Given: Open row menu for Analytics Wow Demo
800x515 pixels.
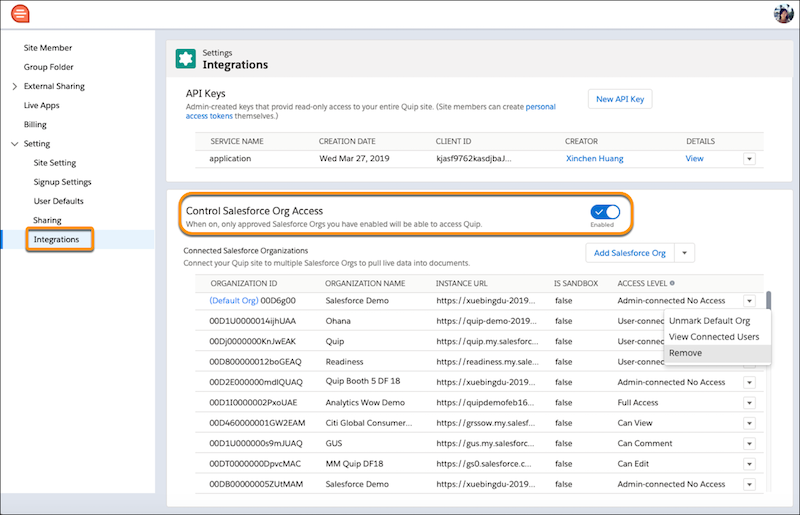Looking at the screenshot, I should pos(749,403).
